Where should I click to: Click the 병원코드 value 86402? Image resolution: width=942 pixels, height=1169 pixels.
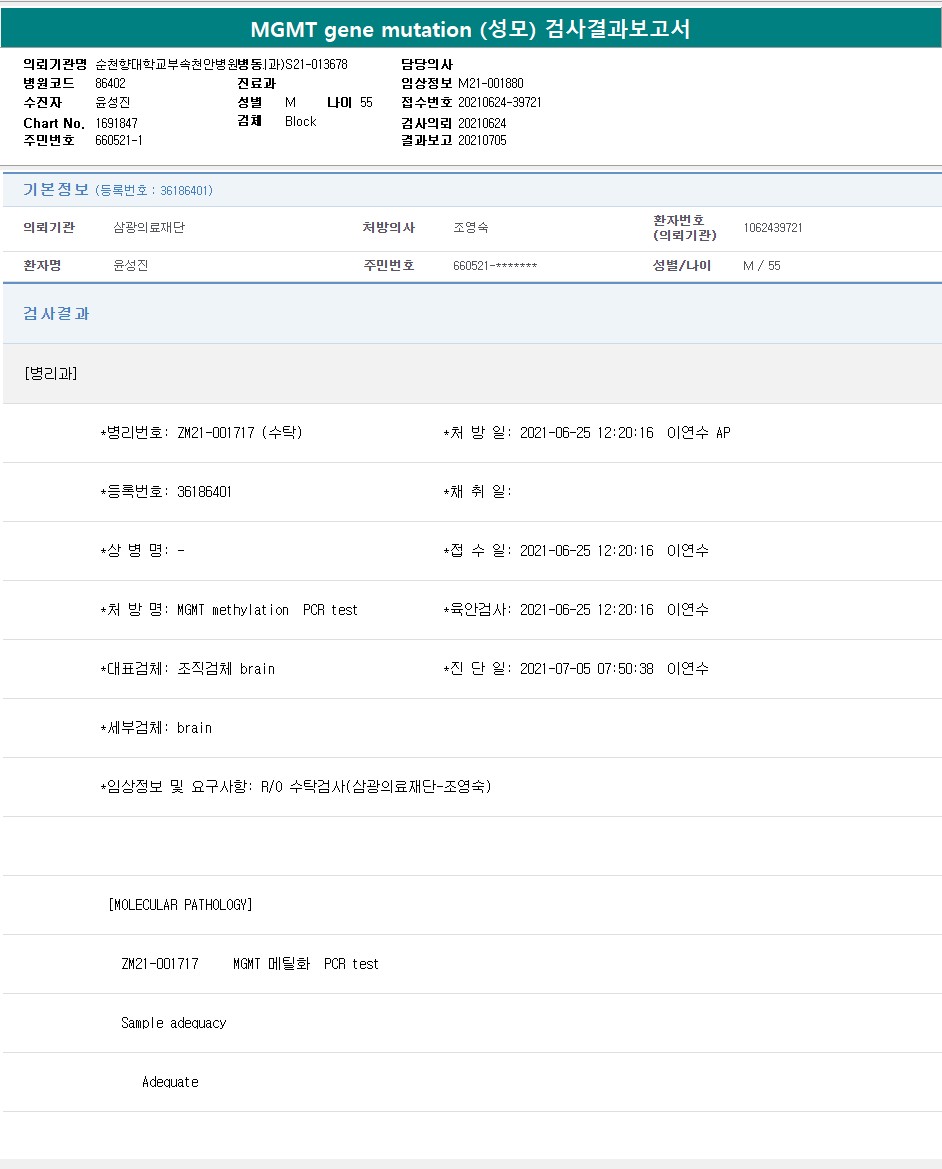coord(110,83)
